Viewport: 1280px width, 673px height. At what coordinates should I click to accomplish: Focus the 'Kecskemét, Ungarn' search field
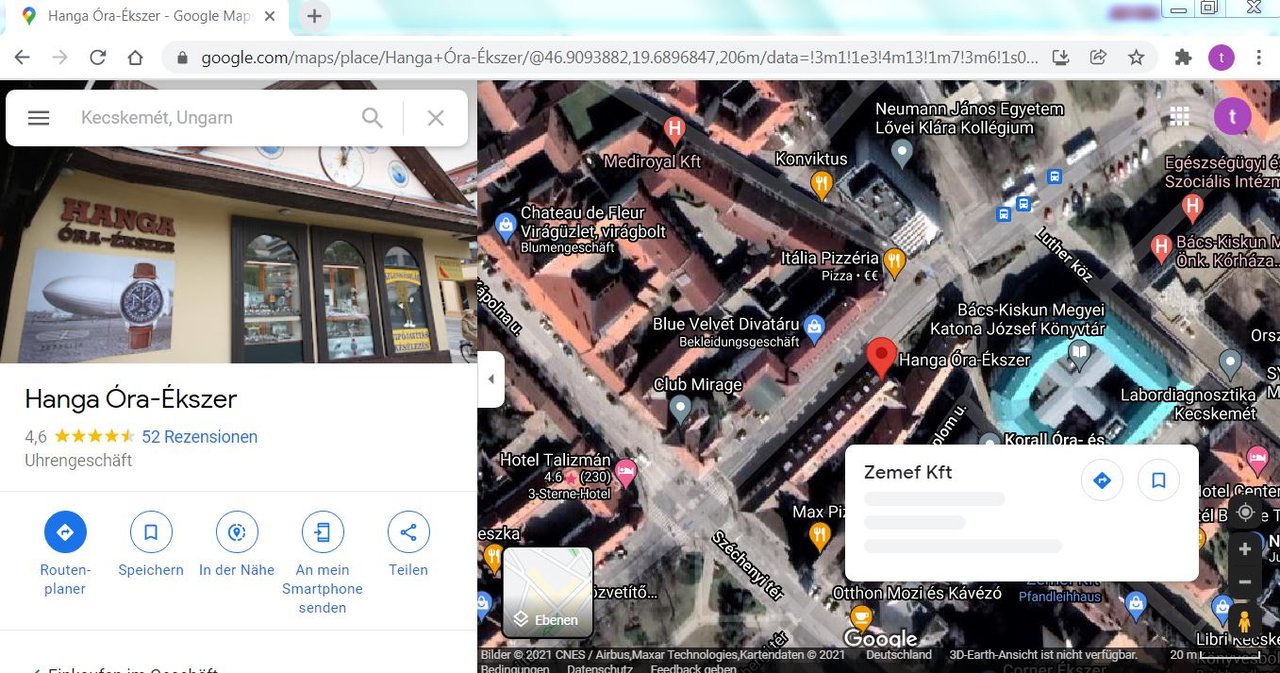[215, 118]
